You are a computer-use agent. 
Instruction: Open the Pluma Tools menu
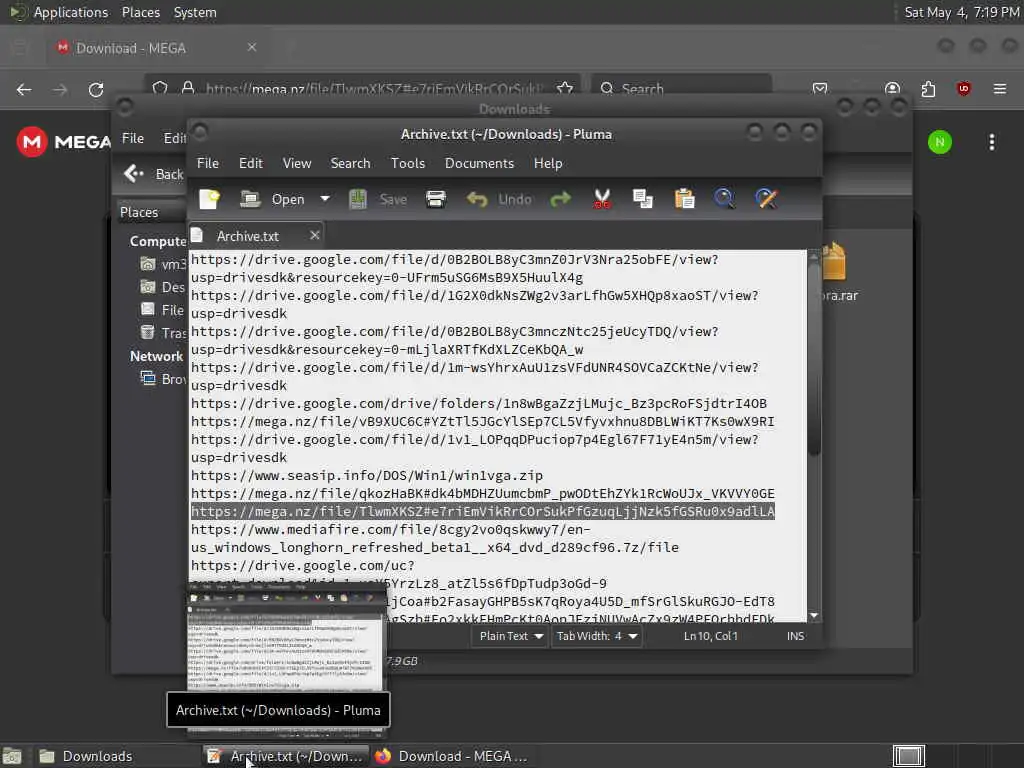[x=408, y=163]
